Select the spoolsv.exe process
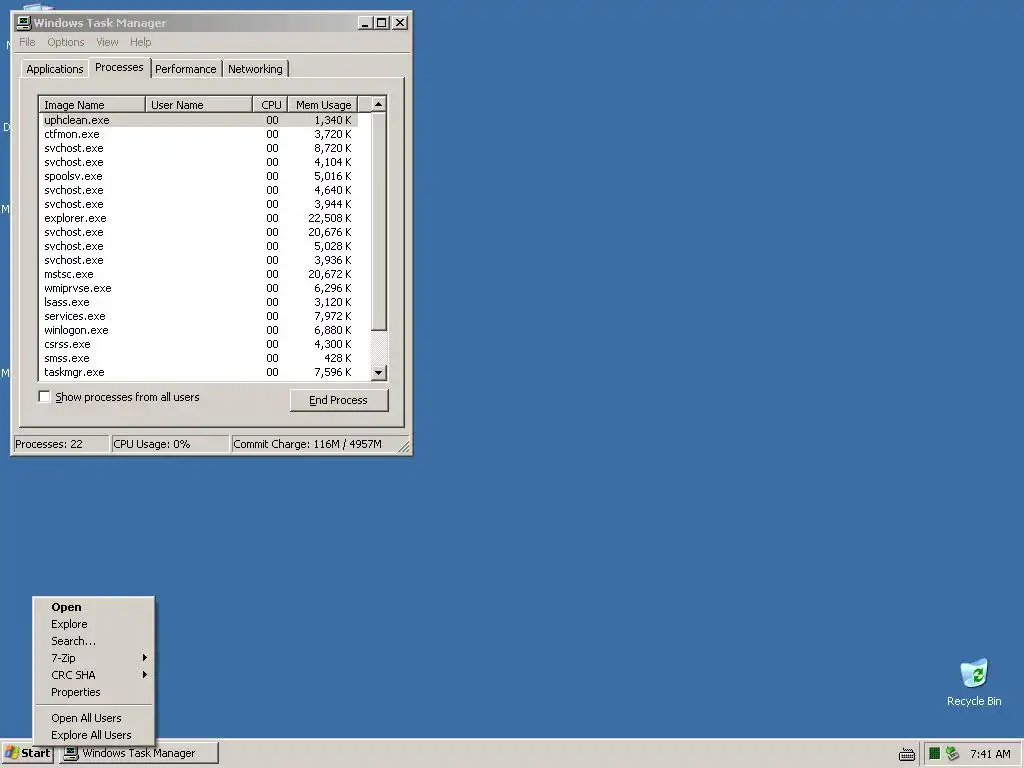Image resolution: width=1024 pixels, height=768 pixels. (x=199, y=176)
